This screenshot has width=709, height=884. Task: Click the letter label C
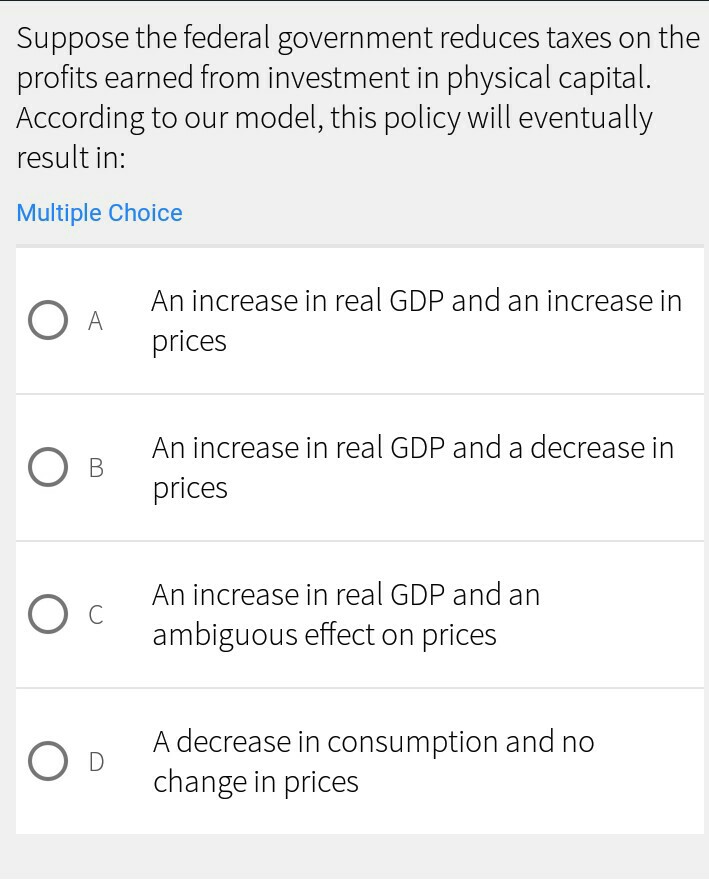pos(95,614)
